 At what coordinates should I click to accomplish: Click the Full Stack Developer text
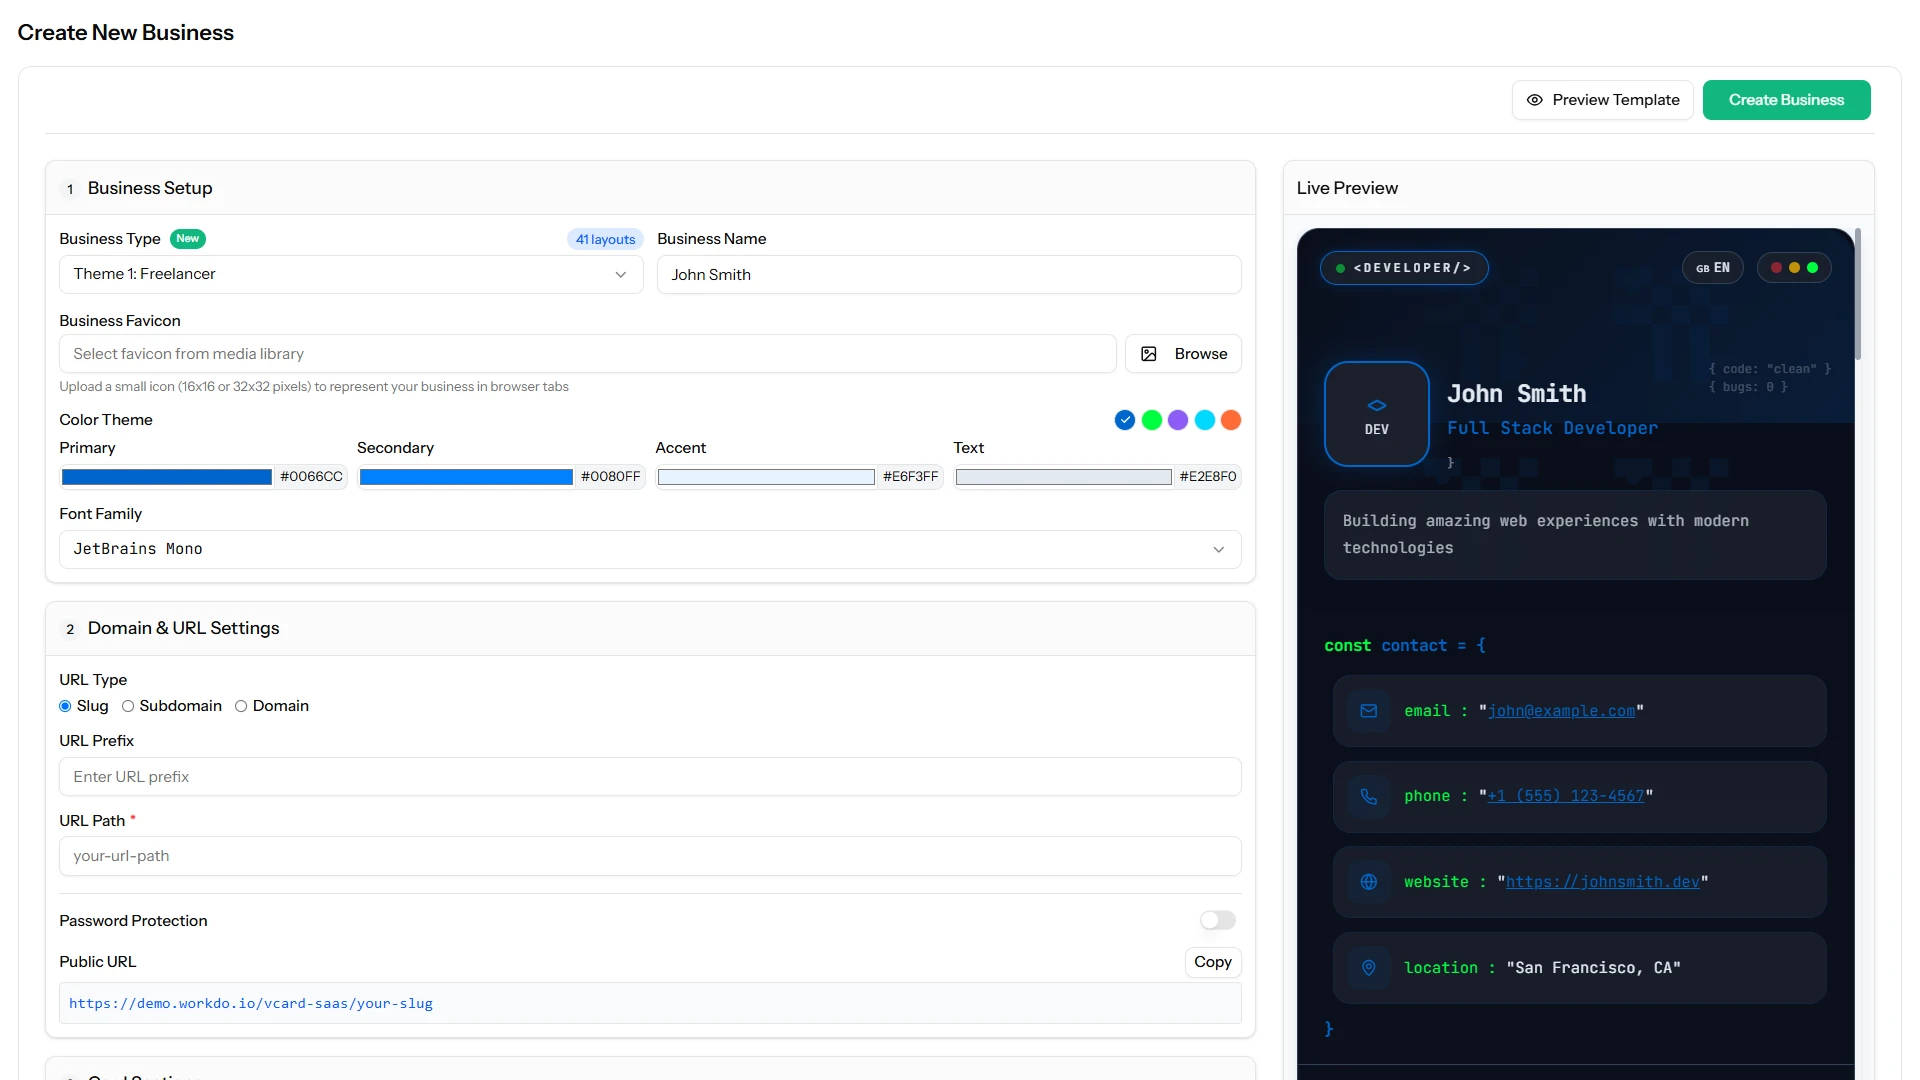1552,428
